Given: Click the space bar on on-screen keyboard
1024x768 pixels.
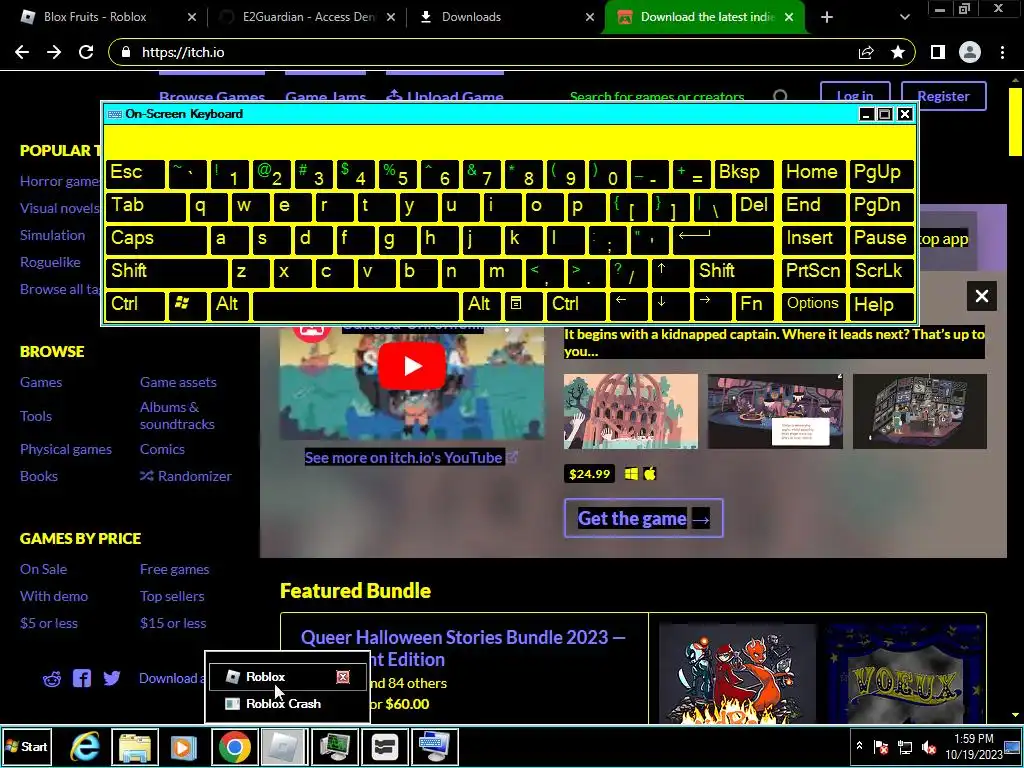Looking at the screenshot, I should [x=356, y=304].
